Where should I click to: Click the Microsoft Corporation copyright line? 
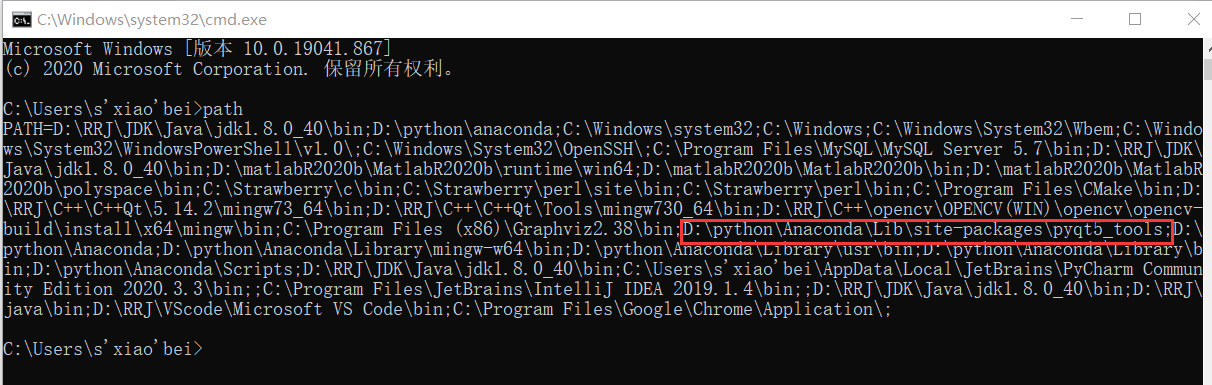[x=229, y=68]
